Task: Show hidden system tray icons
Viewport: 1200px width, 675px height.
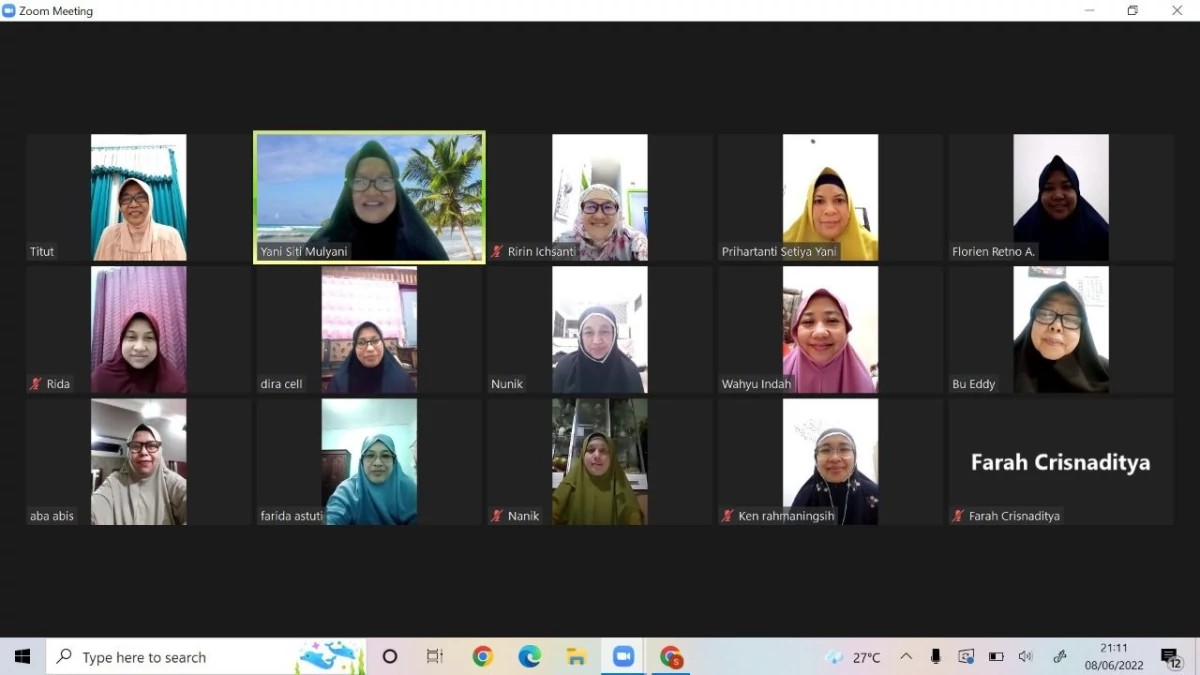Action: [x=906, y=657]
